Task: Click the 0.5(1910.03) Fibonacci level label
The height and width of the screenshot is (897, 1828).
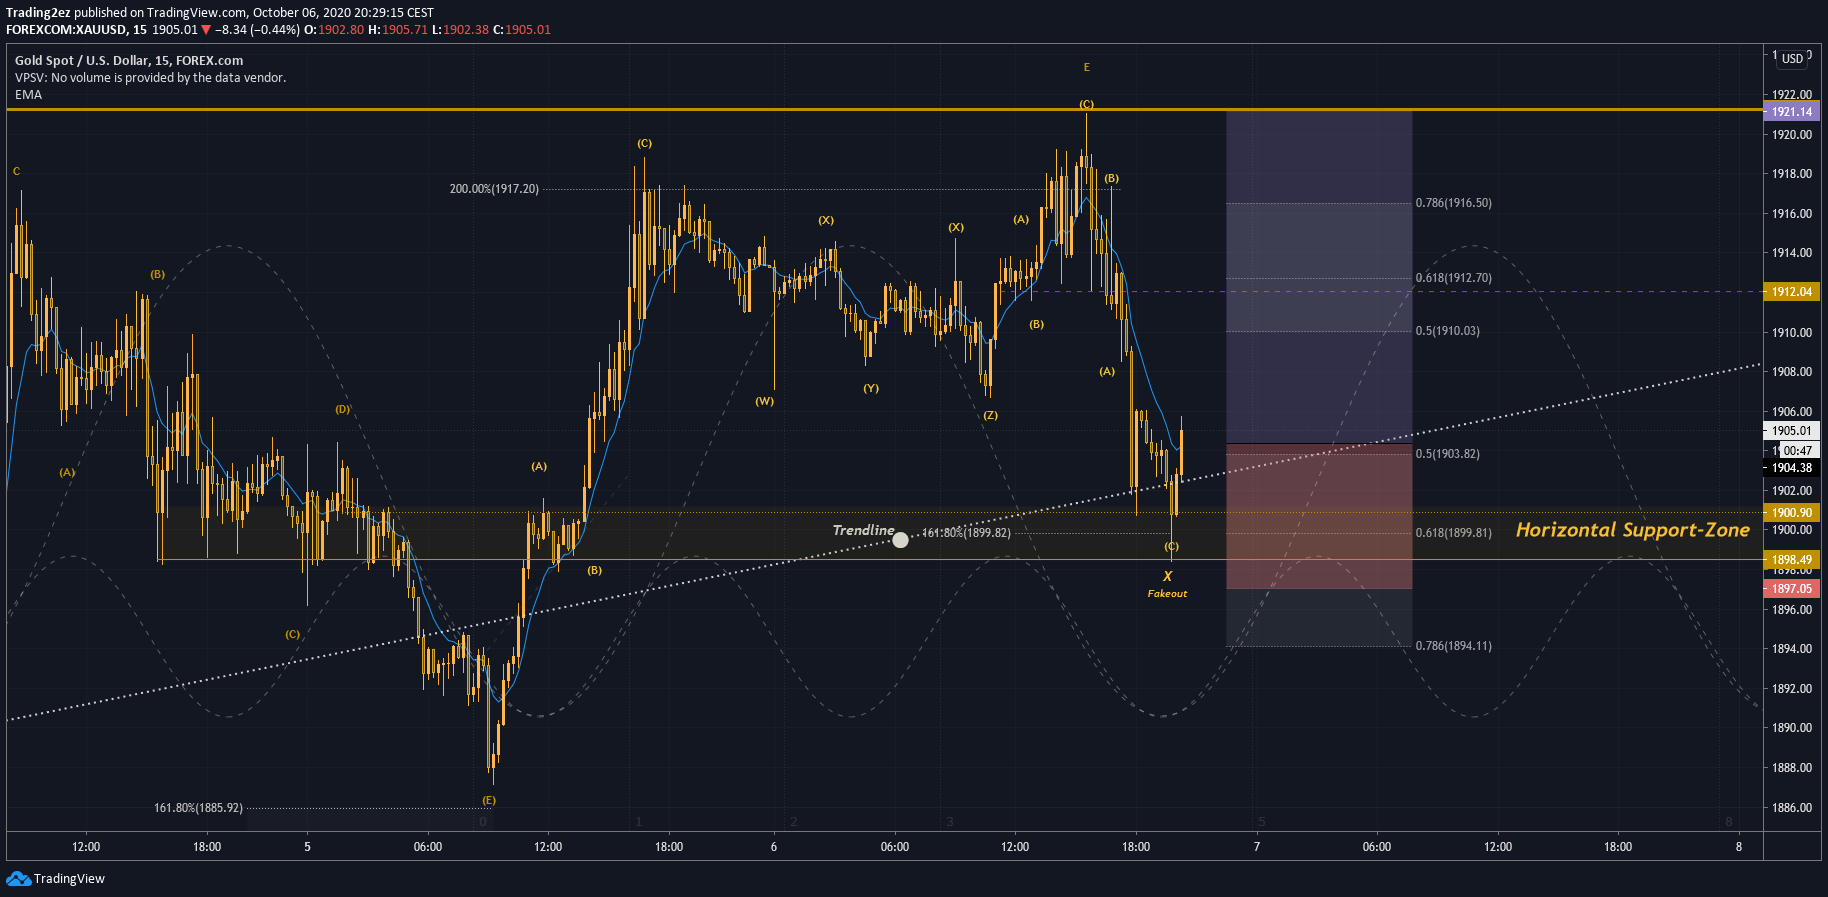Action: 1447,331
